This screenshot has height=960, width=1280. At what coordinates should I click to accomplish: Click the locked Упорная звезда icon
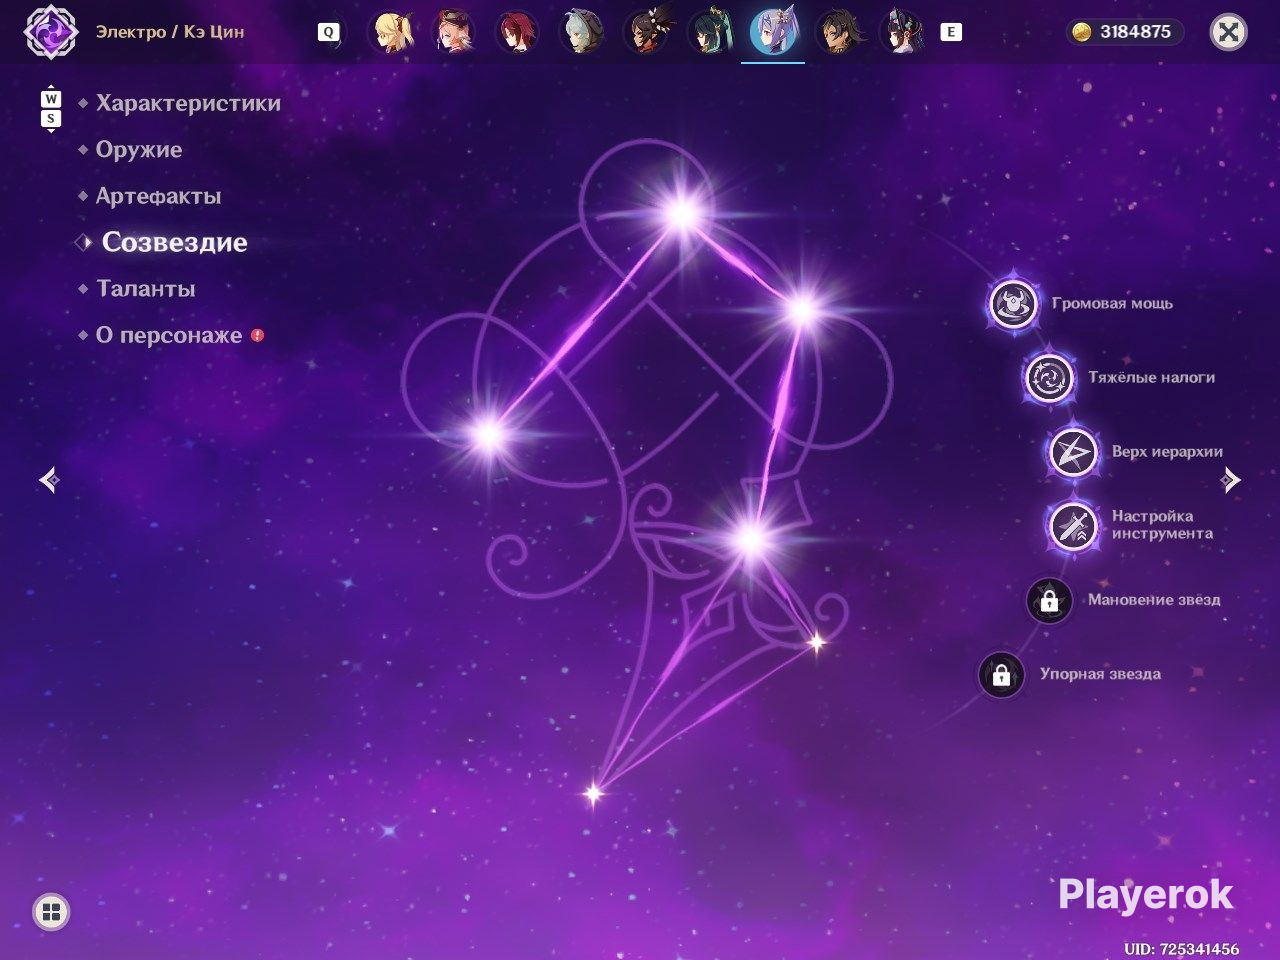(x=1001, y=674)
